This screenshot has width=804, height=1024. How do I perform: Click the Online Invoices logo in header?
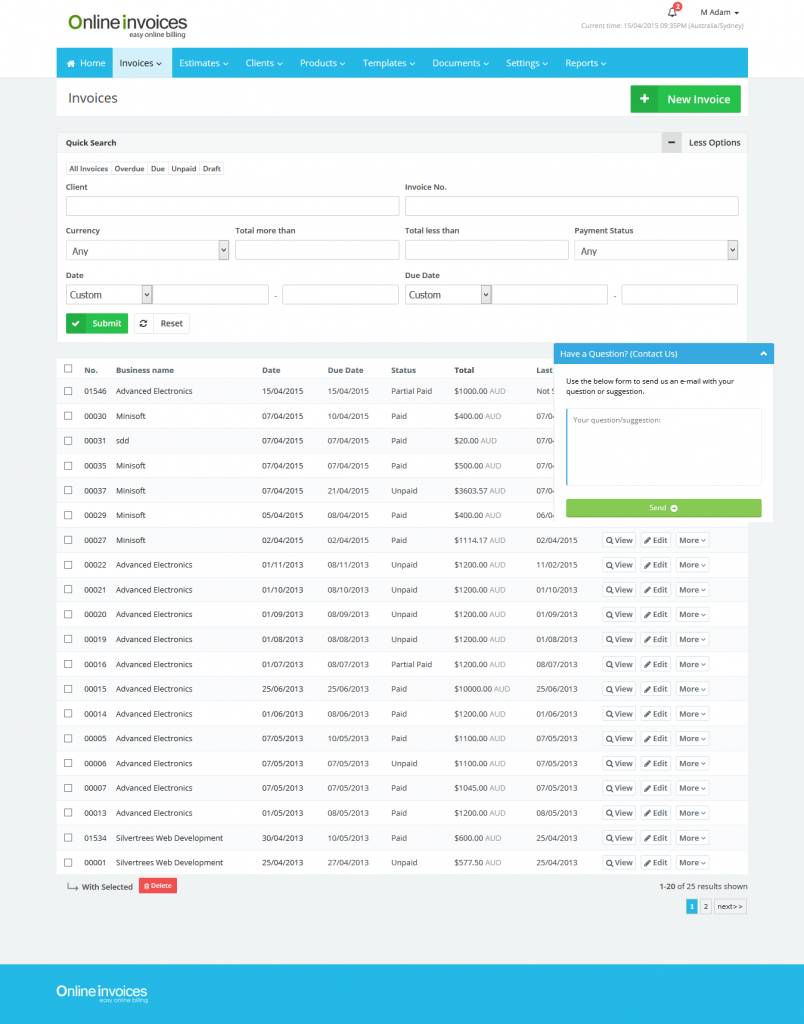tap(127, 24)
